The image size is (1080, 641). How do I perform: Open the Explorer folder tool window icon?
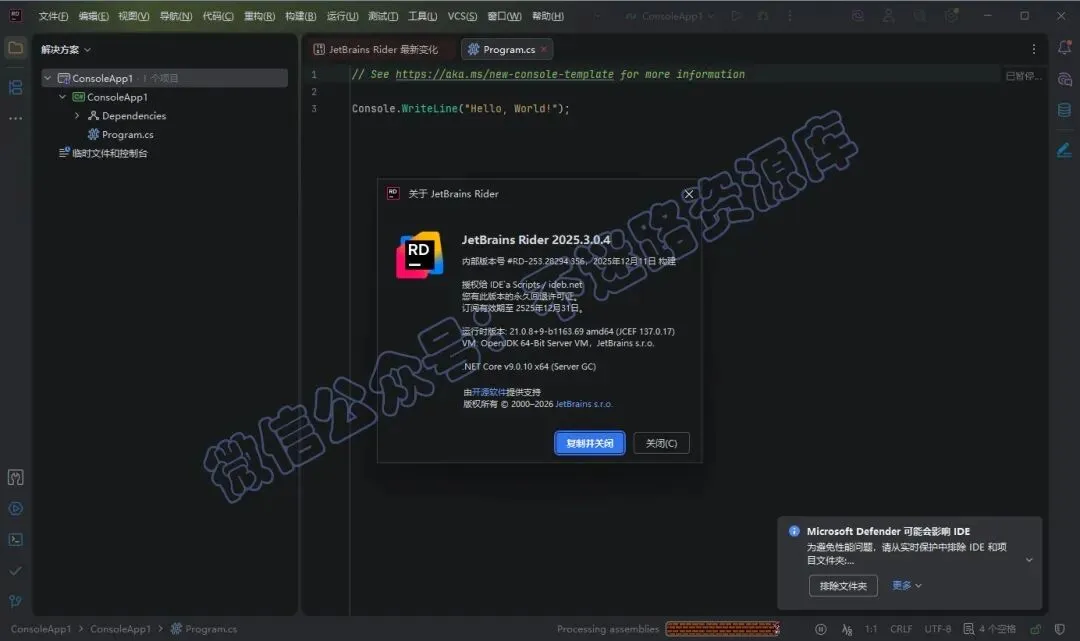click(x=15, y=48)
